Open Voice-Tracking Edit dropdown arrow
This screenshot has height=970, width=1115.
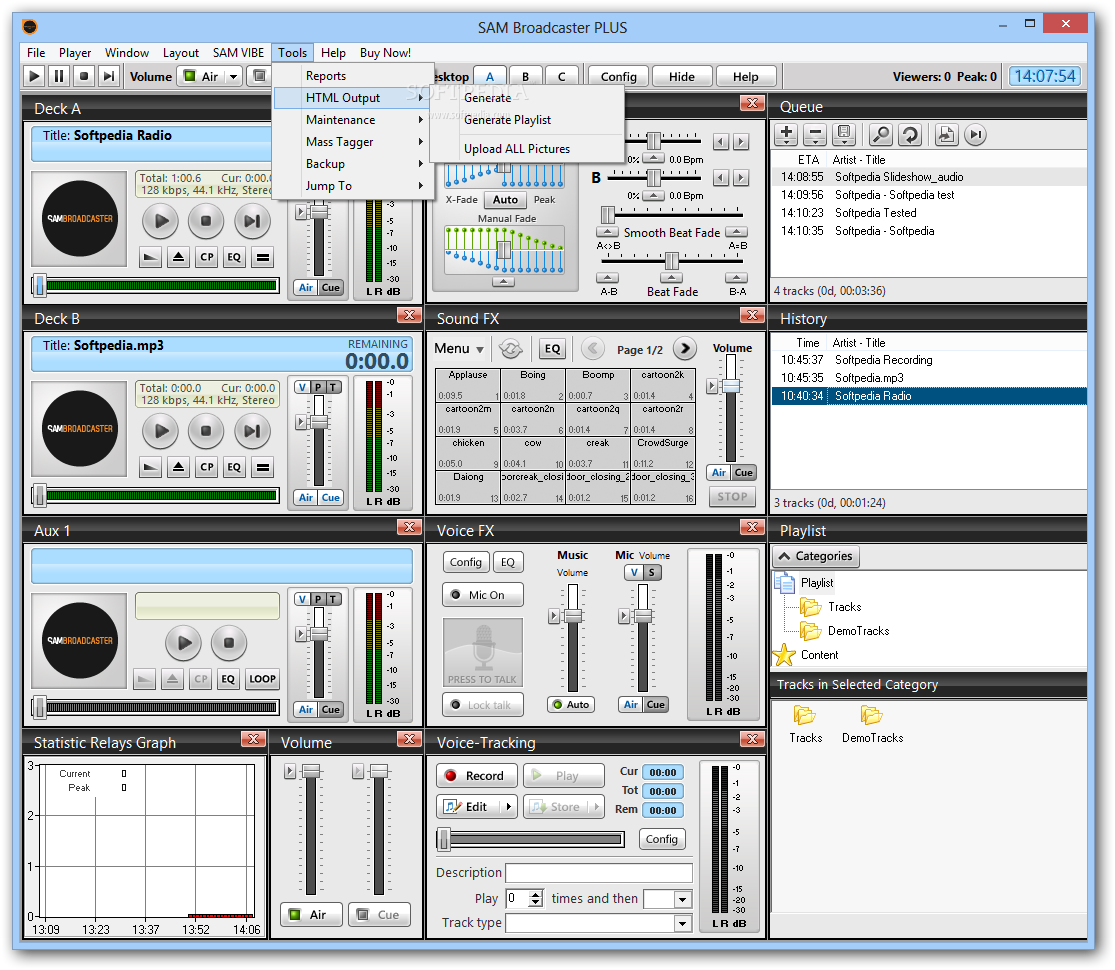[x=508, y=806]
